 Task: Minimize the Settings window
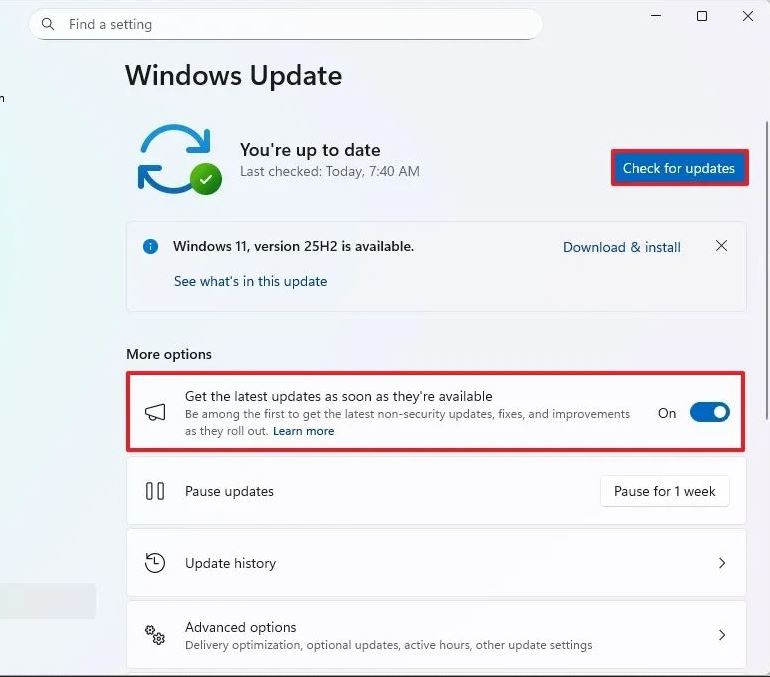(x=657, y=16)
